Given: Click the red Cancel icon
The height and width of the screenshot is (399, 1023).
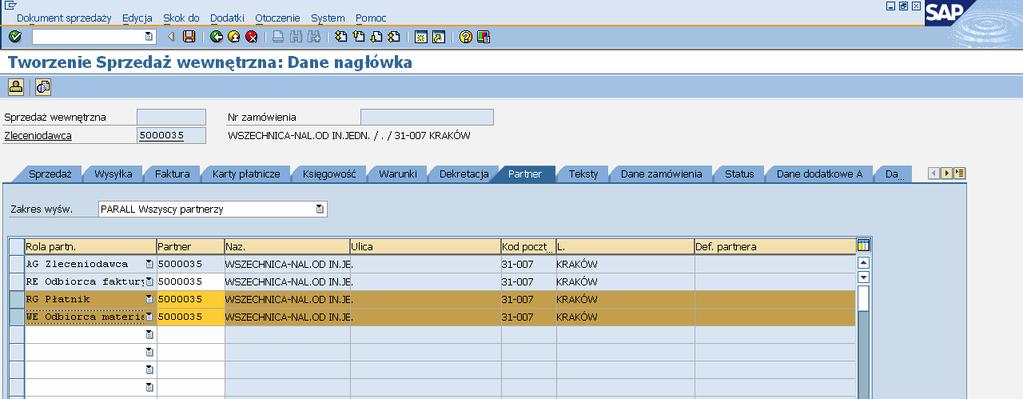Looking at the screenshot, I should 251,37.
